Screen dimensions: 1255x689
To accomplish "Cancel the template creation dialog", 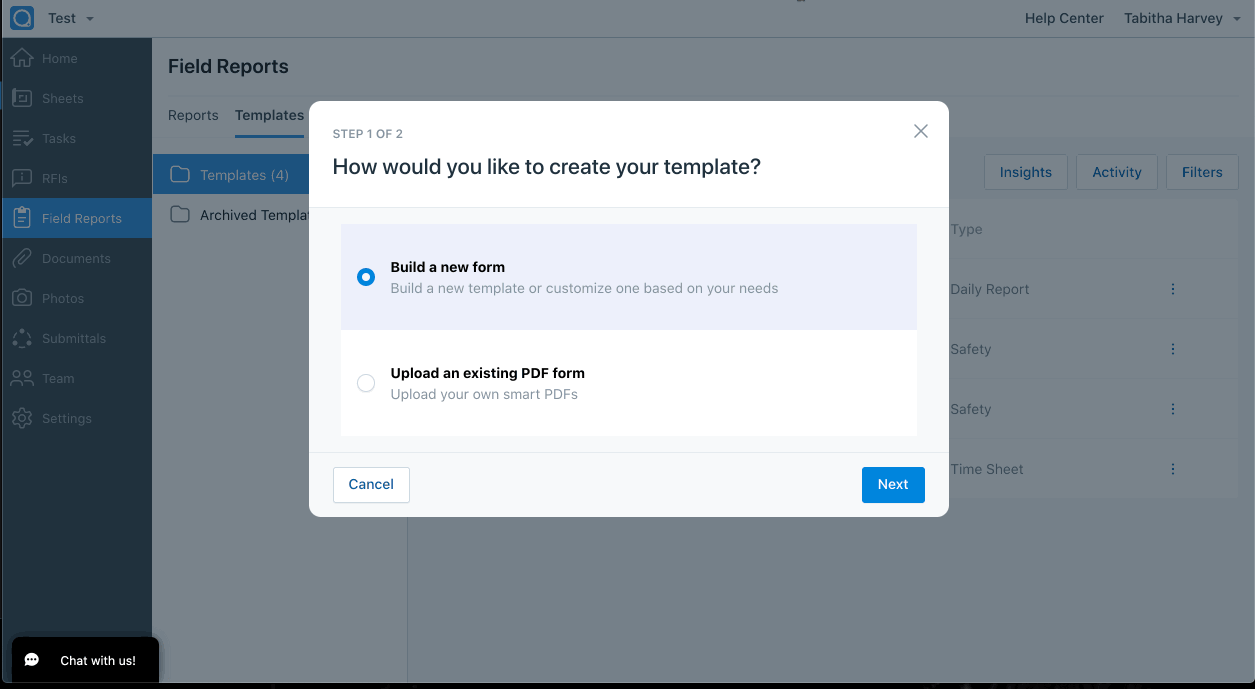I will coord(371,484).
